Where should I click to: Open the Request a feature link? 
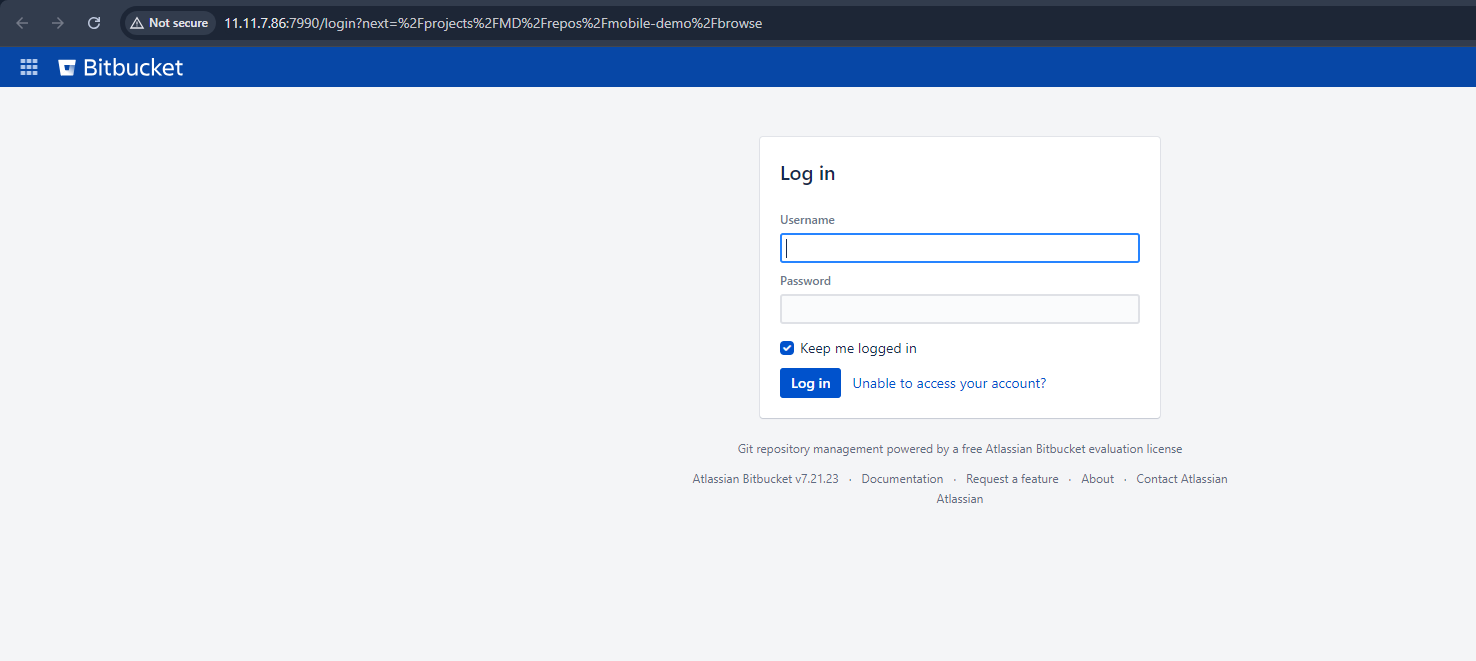click(1012, 479)
